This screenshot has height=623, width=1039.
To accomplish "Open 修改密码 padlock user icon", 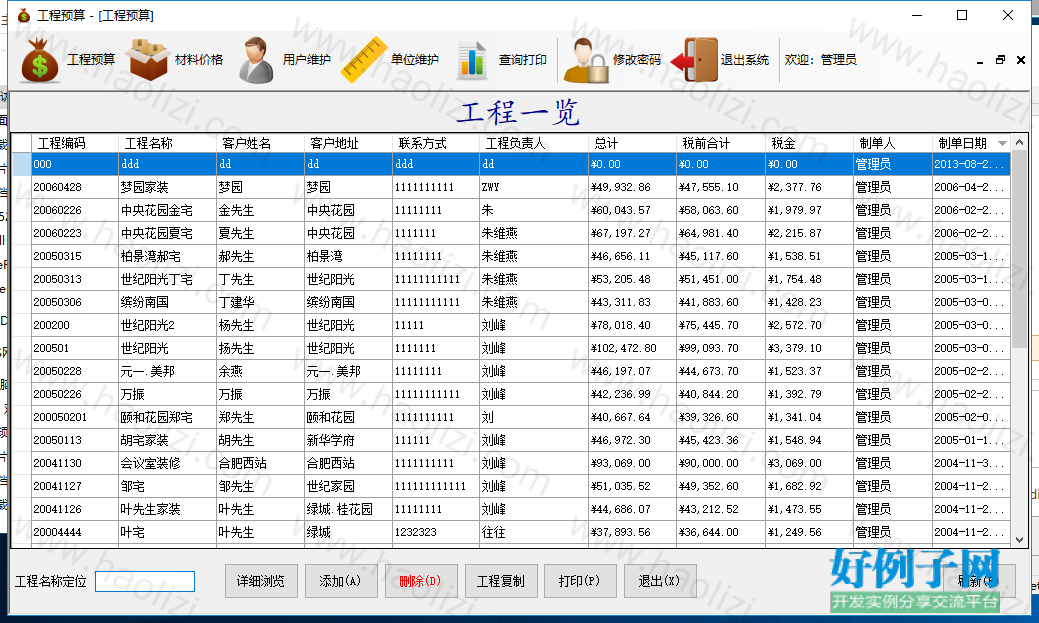I will (586, 60).
